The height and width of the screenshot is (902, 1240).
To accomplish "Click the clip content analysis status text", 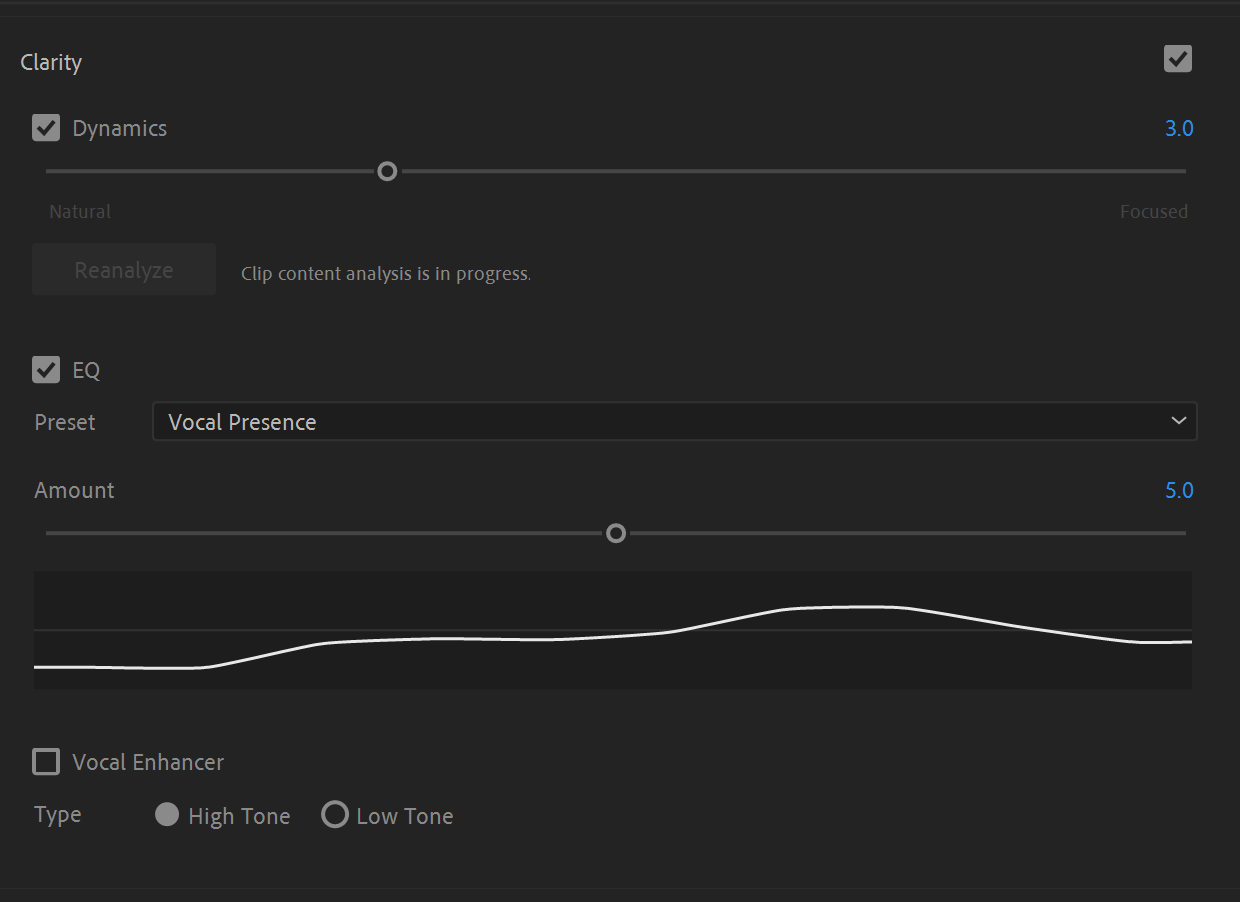I will coord(386,273).
